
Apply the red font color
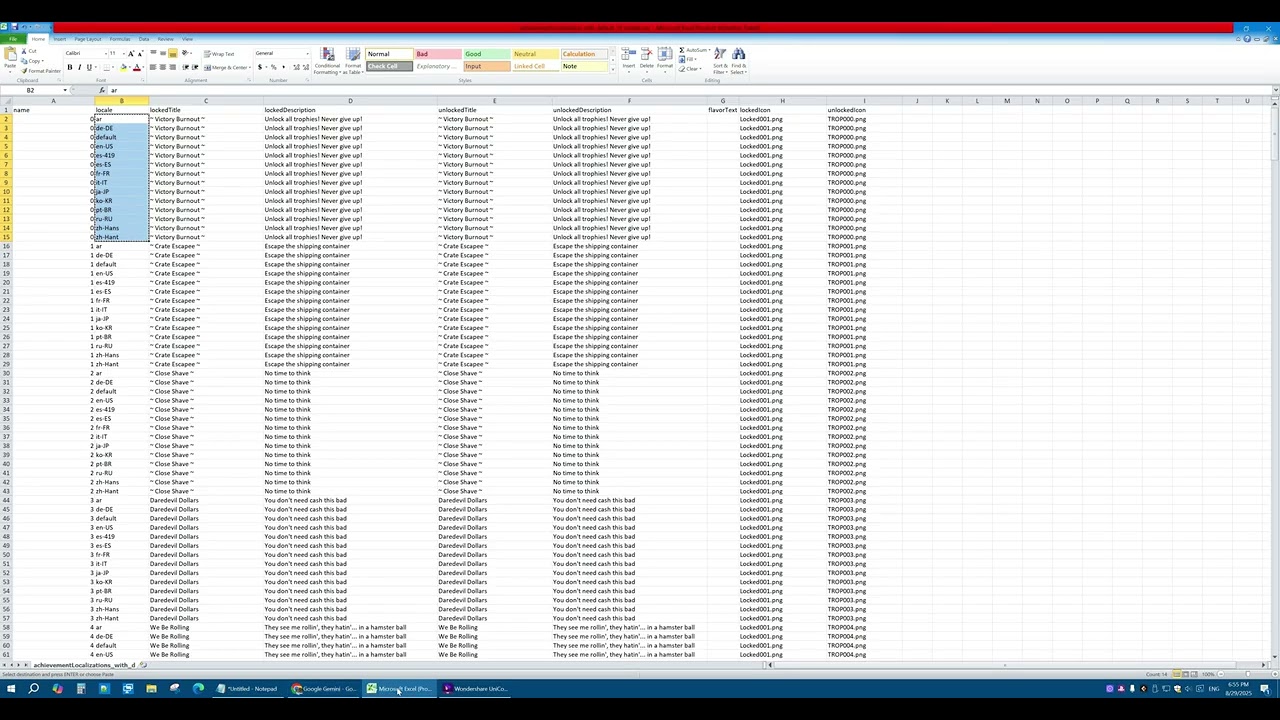click(137, 67)
